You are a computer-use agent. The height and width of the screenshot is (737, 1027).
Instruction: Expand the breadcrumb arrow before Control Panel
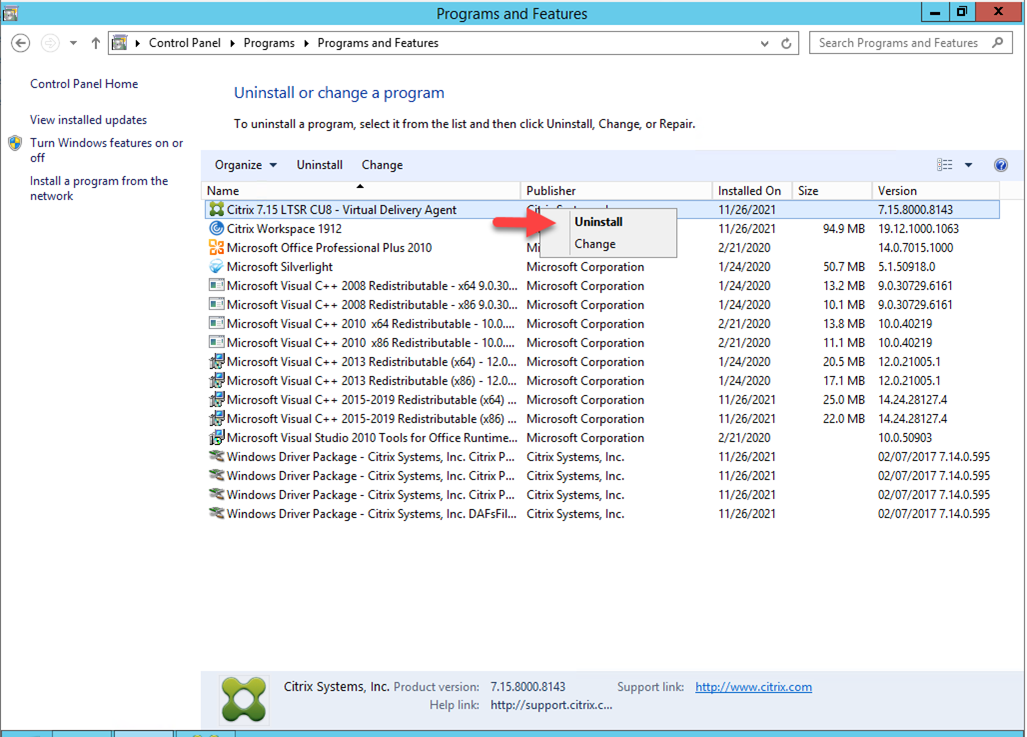[138, 43]
